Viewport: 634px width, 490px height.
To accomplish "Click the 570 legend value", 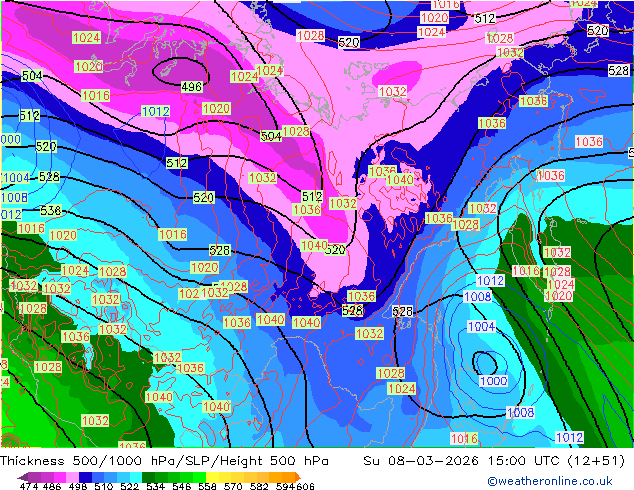I will 233,486.
